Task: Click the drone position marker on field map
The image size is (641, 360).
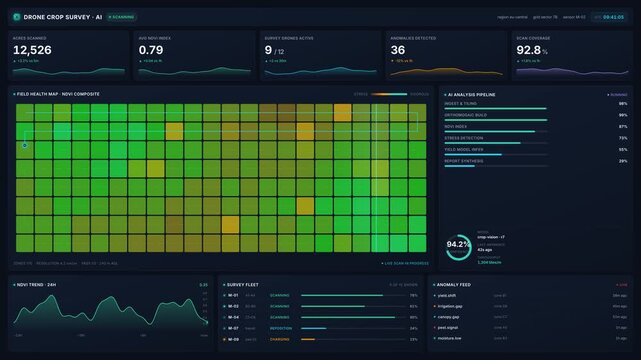Action: click(x=25, y=145)
